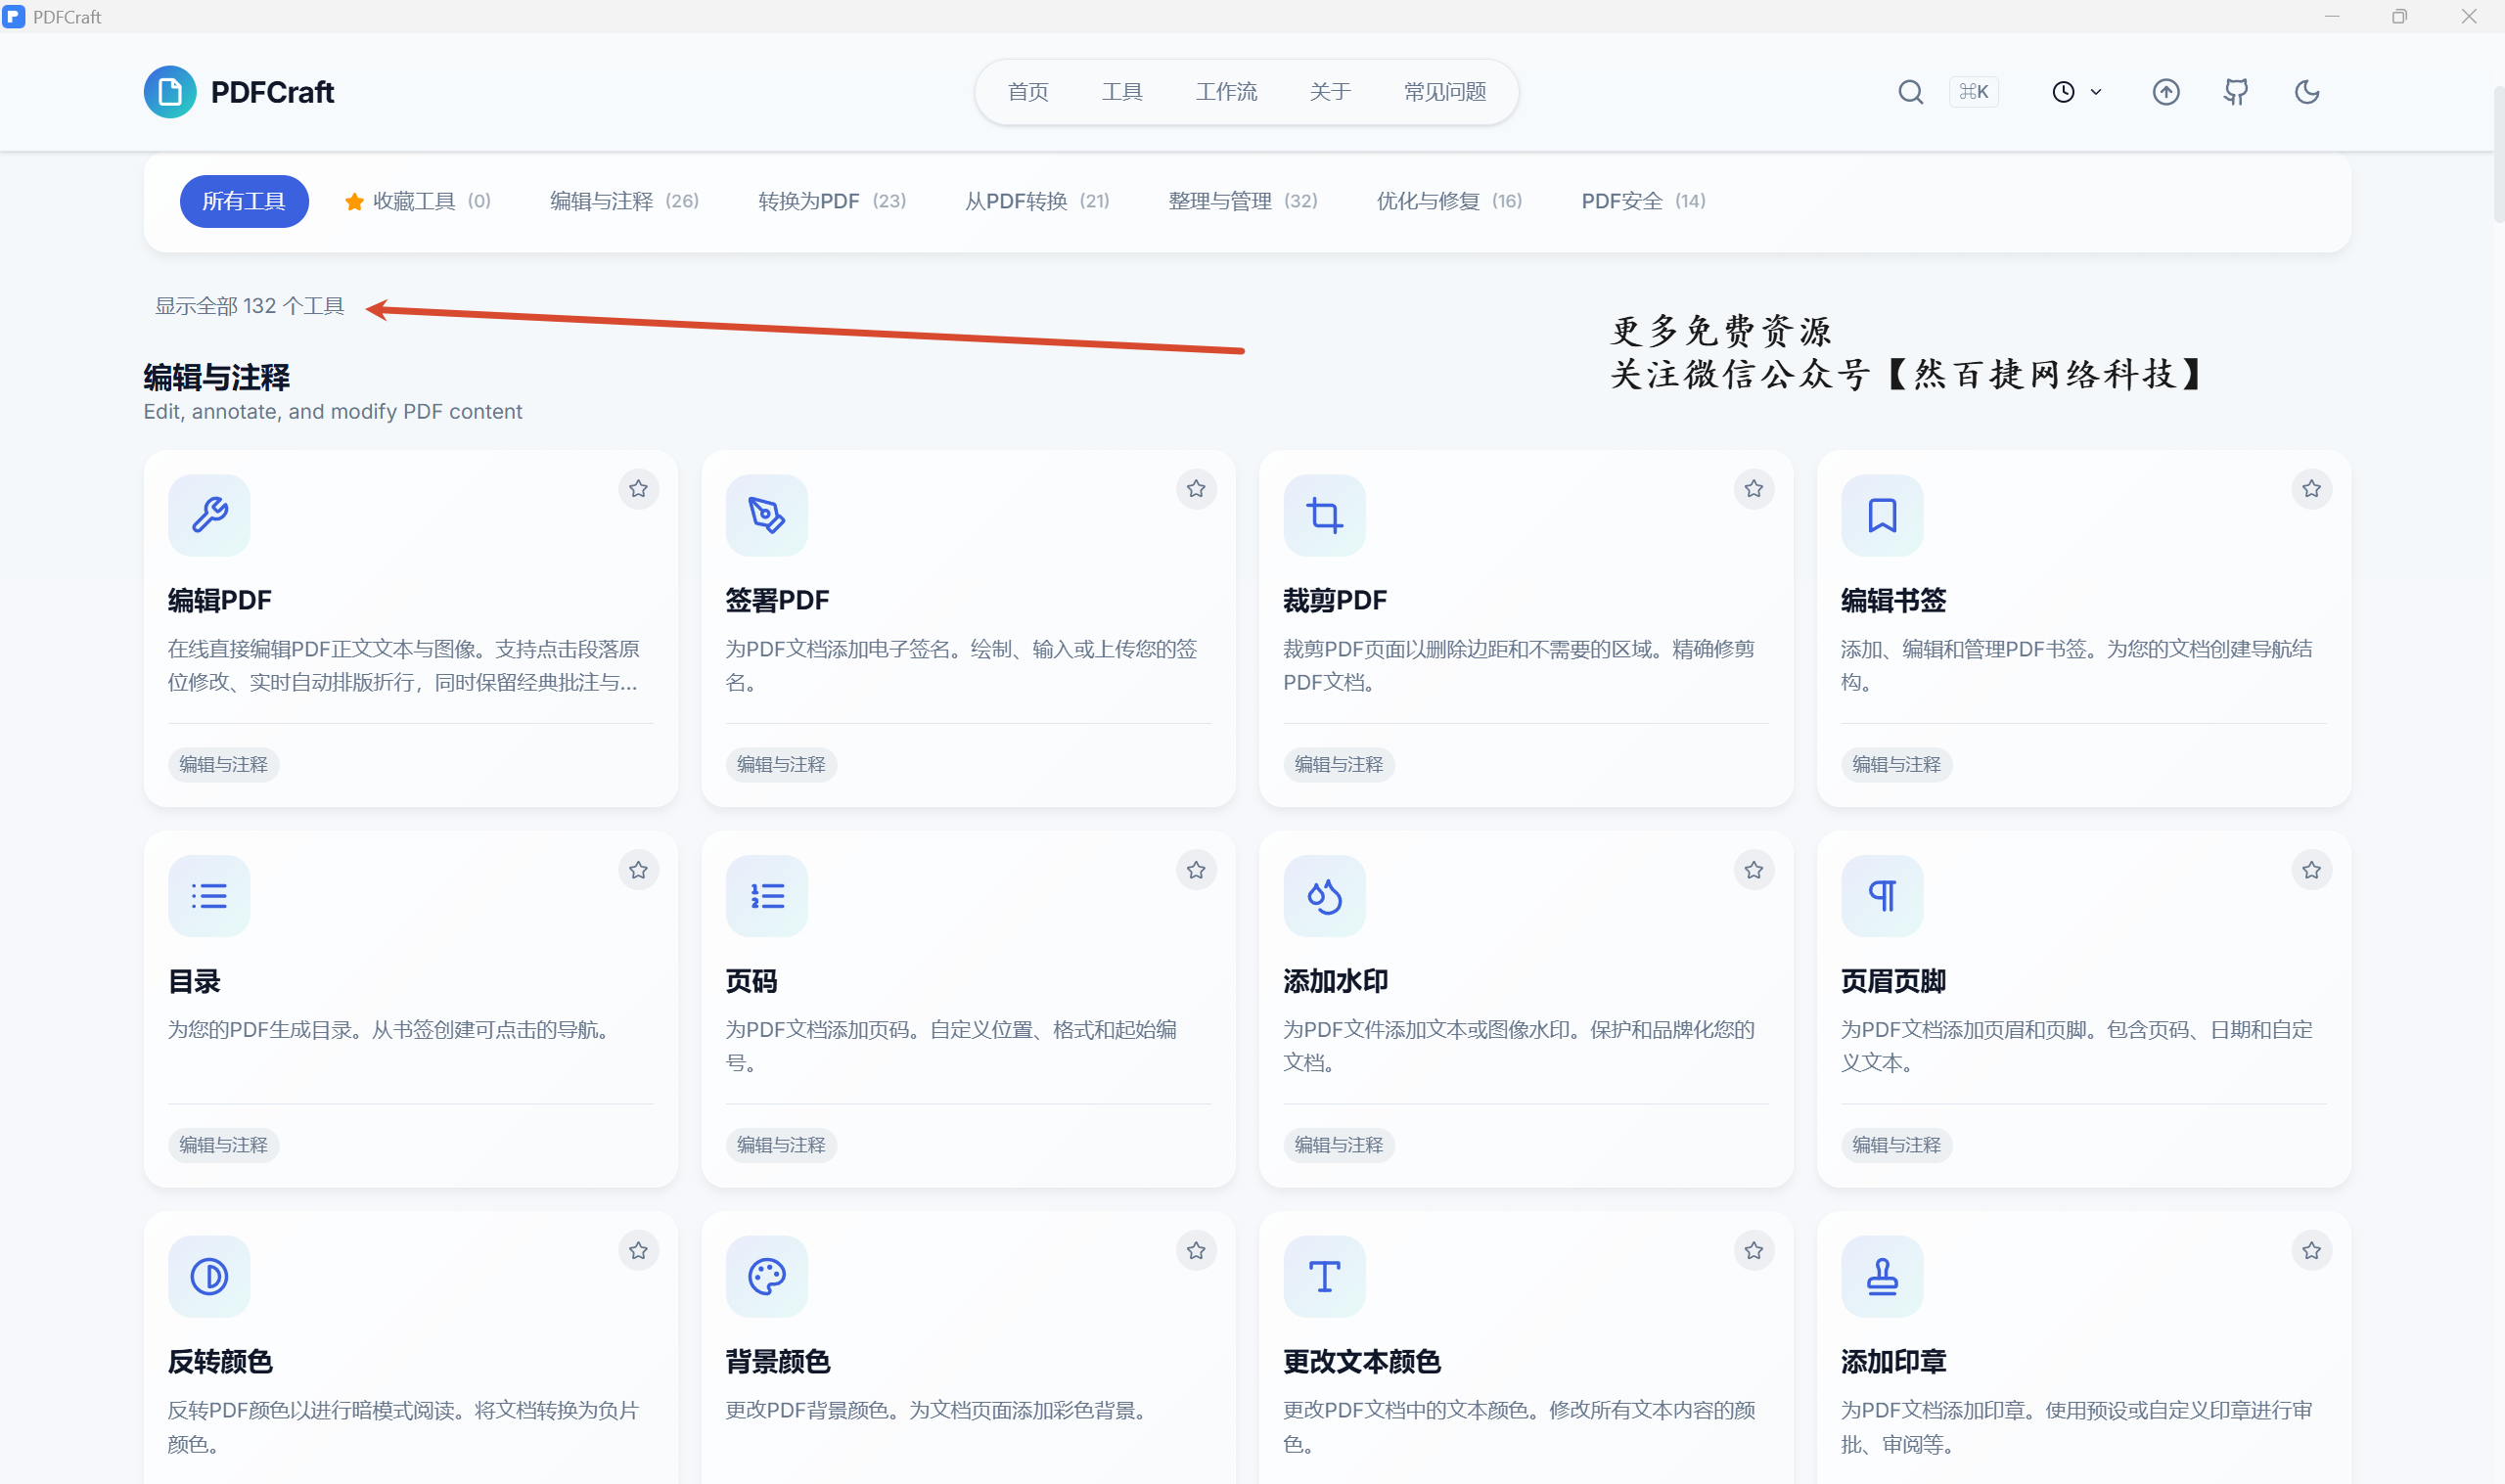Favorite the 裁剪PDF tool star
The image size is (2505, 1484).
(1754, 489)
